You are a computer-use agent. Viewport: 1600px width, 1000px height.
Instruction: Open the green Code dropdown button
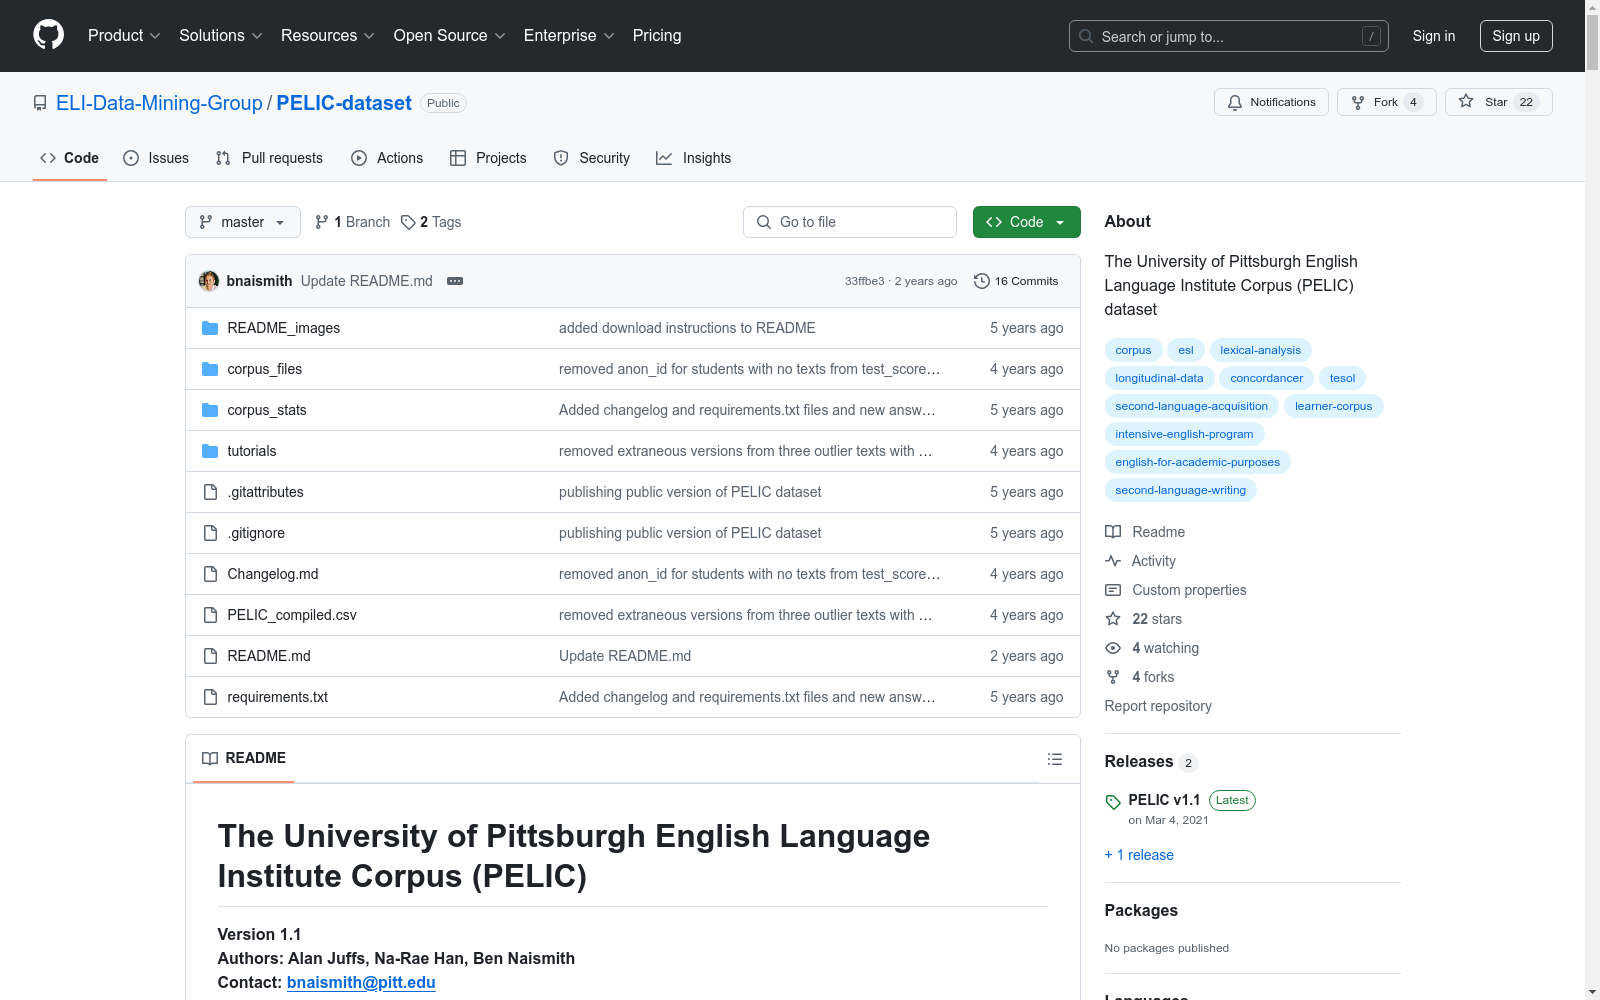tap(1026, 222)
